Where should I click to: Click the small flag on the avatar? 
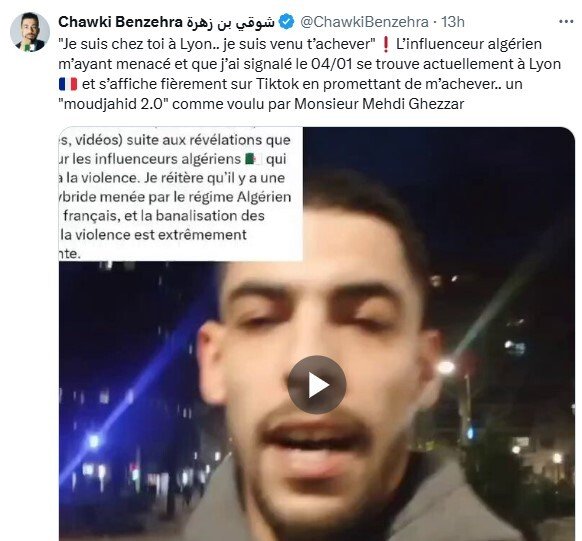point(29,47)
